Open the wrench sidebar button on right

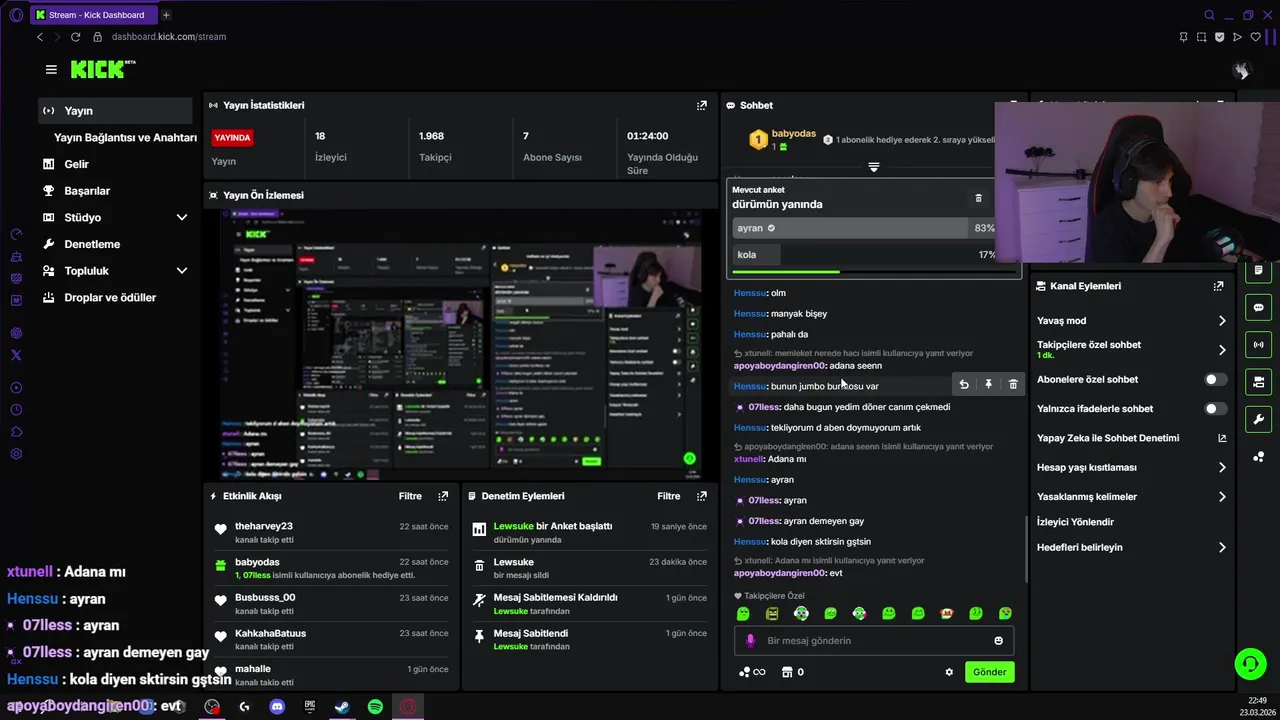click(x=1258, y=419)
